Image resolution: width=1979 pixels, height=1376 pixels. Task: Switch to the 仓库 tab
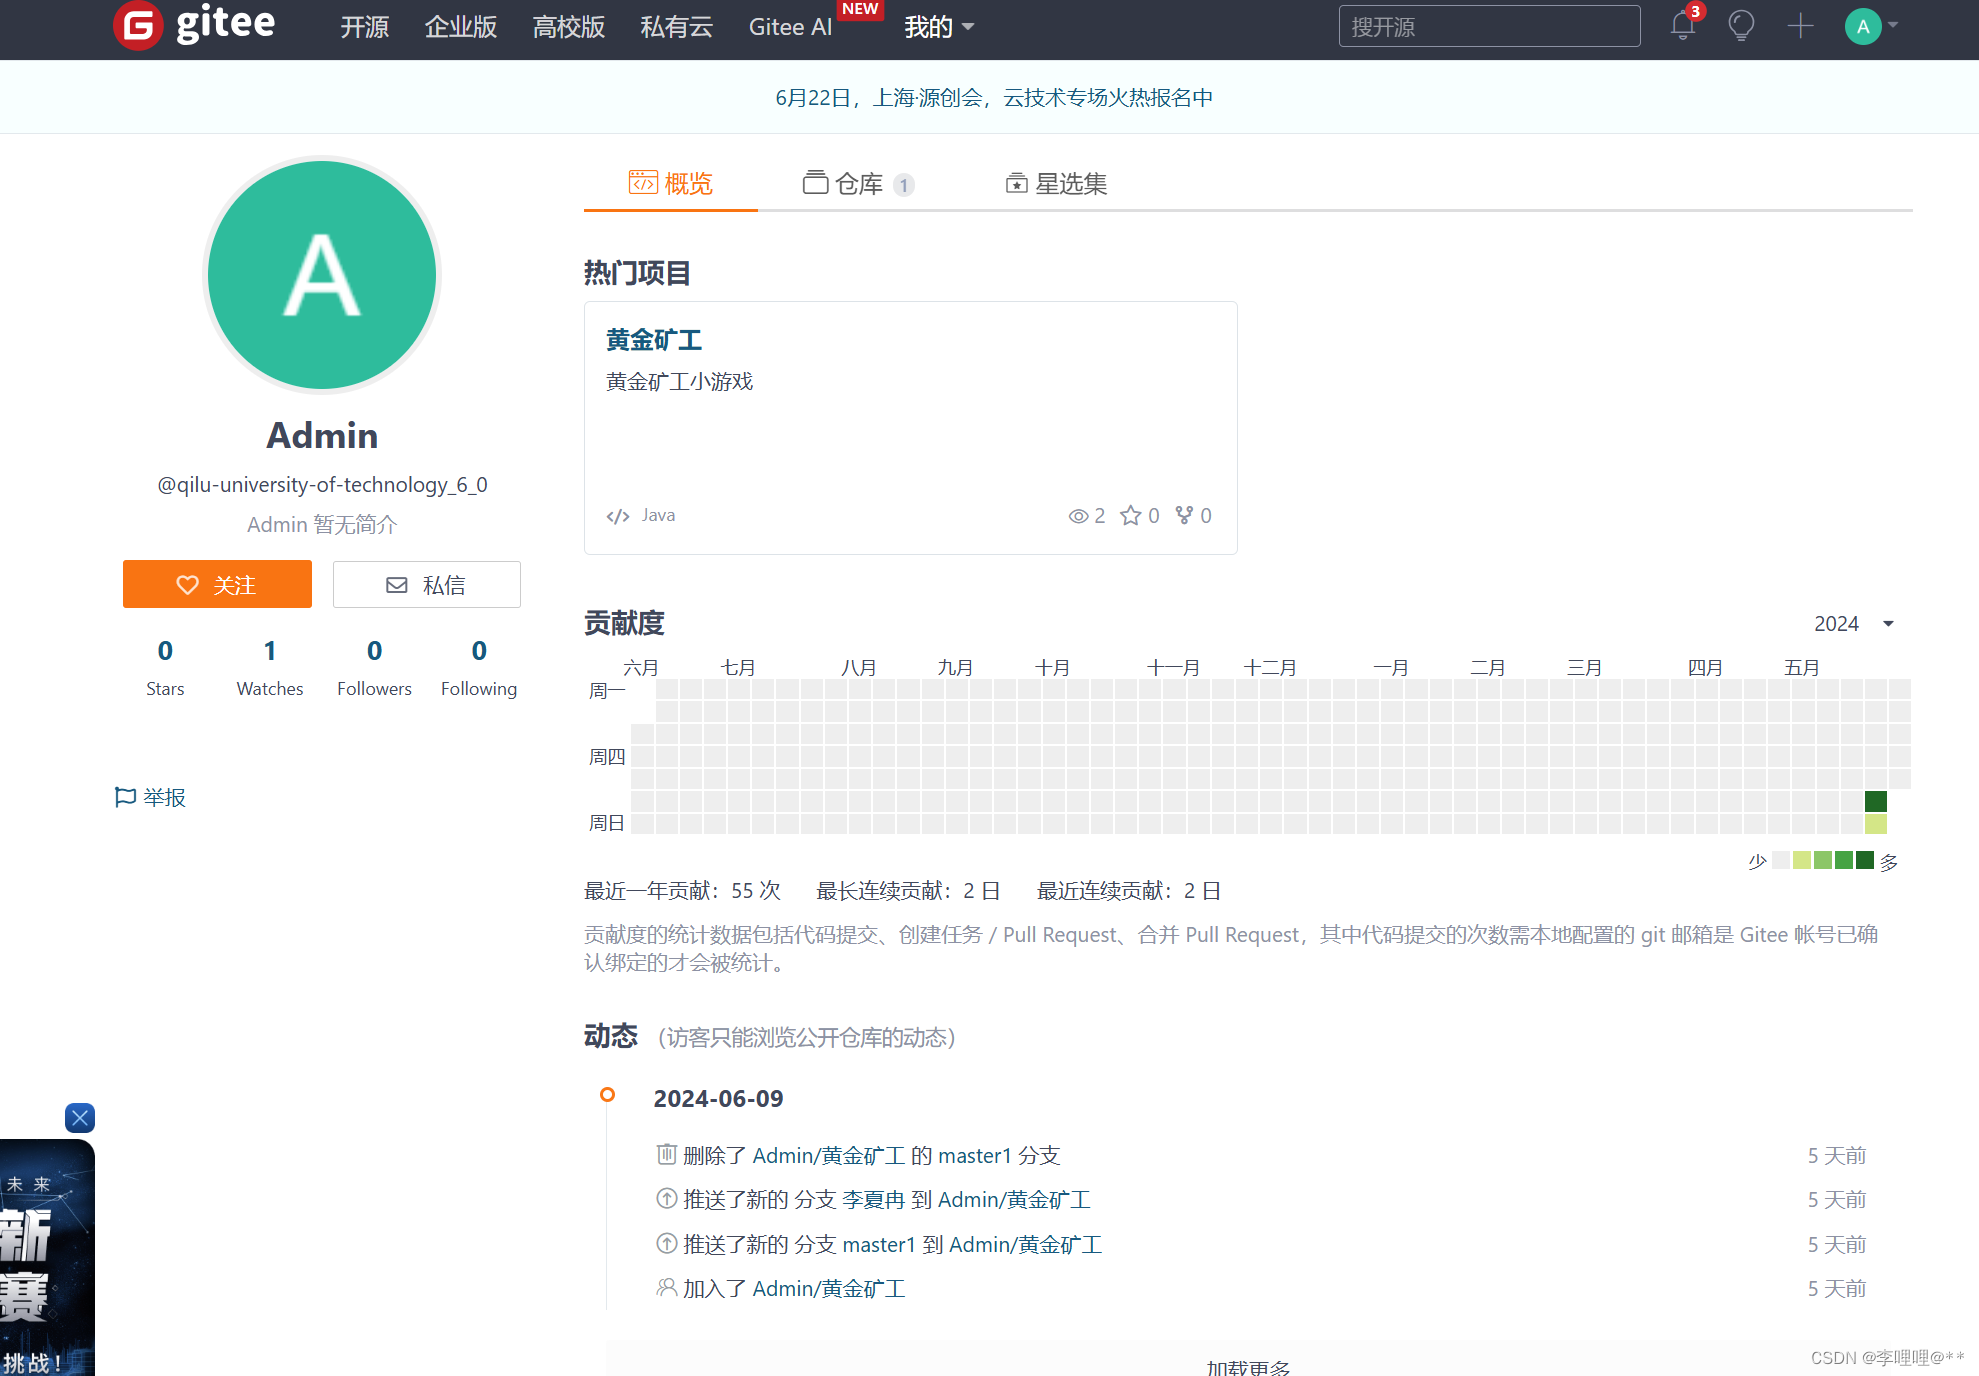(858, 183)
